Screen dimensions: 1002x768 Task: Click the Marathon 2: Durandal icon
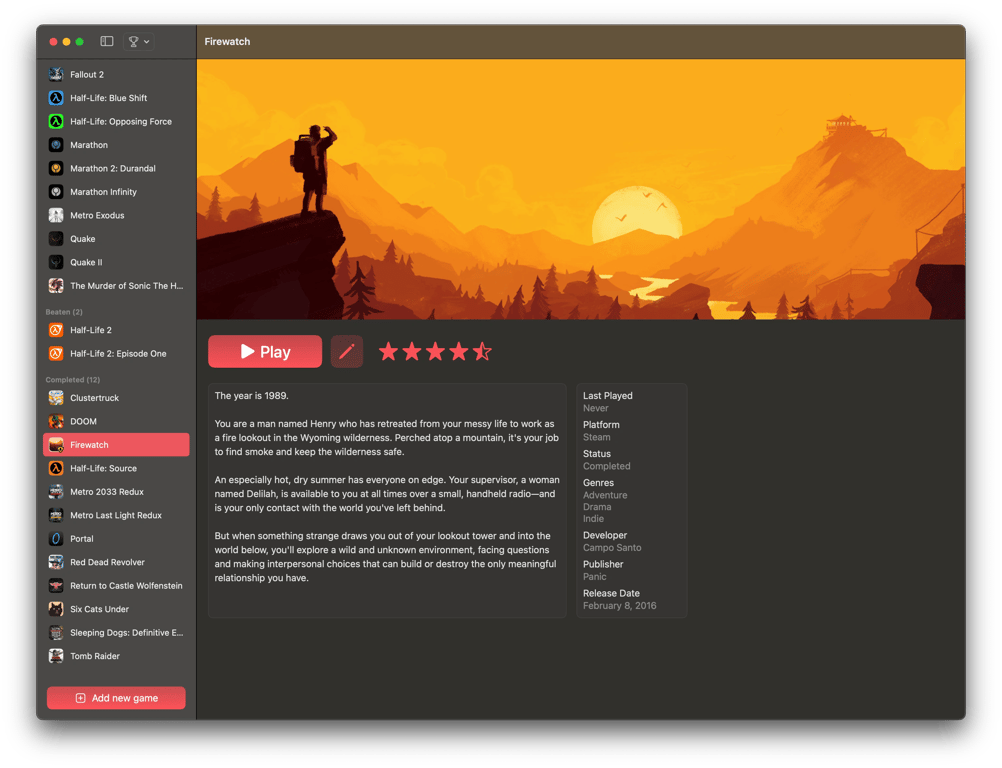[56, 168]
